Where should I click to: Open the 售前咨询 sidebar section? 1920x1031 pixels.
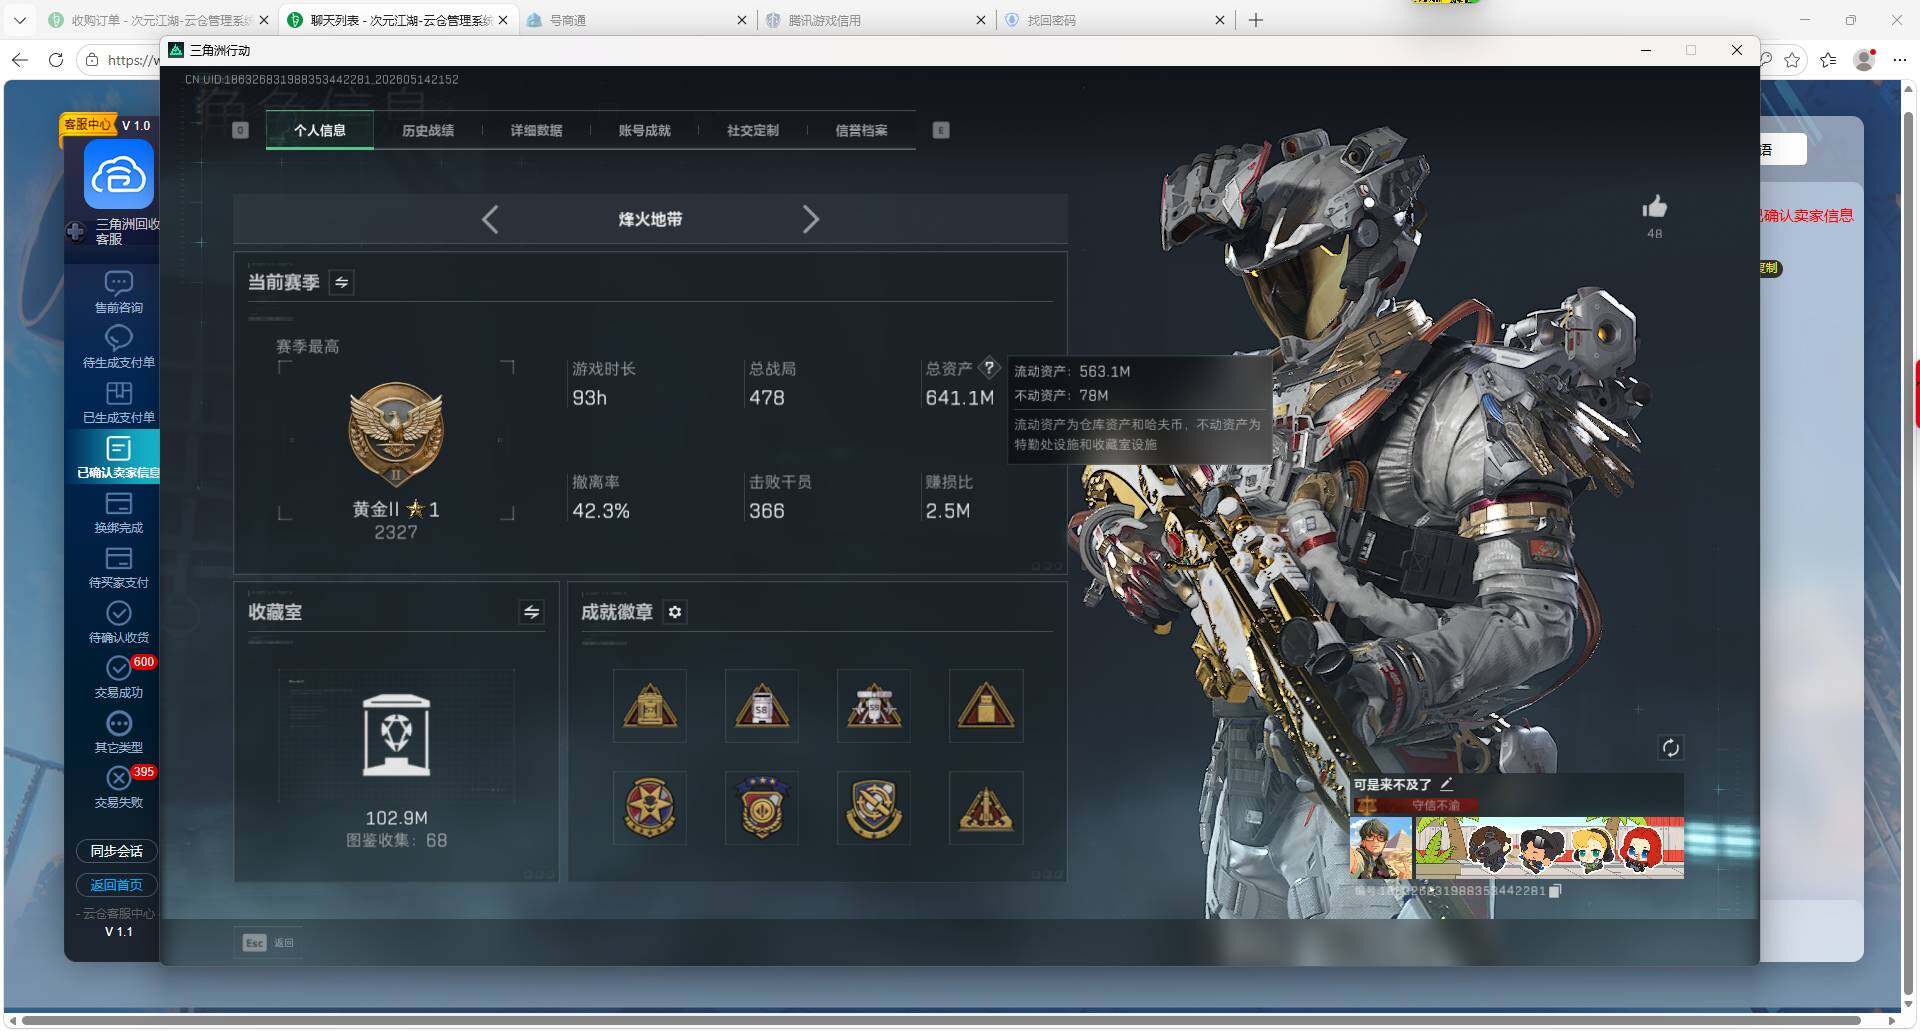pos(118,292)
